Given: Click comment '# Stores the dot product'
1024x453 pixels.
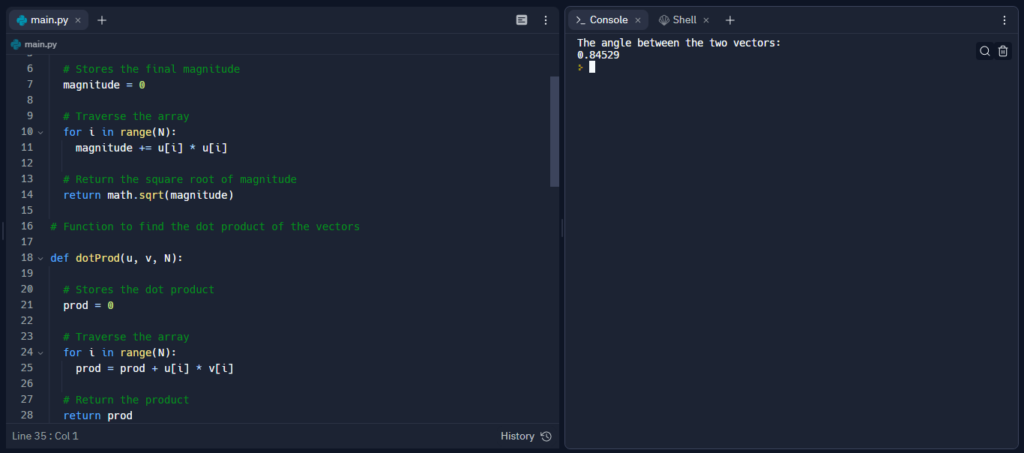Looking at the screenshot, I should [138, 290].
